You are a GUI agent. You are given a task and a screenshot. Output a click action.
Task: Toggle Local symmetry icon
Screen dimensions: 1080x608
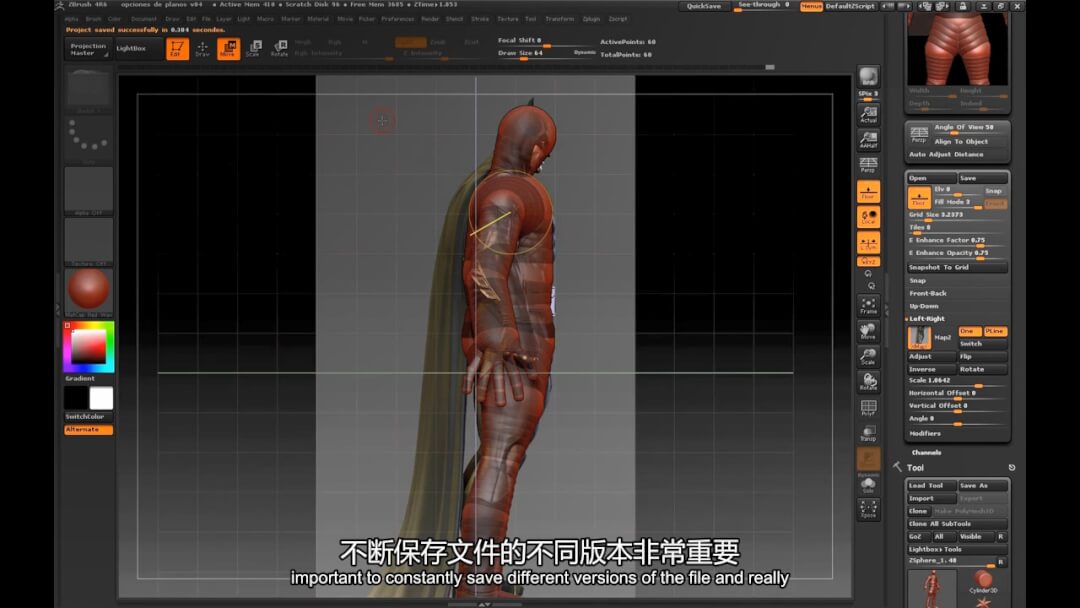coord(869,217)
